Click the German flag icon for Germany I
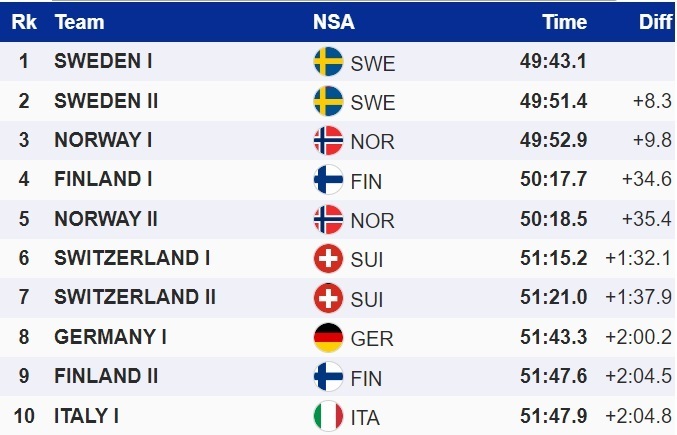Viewport: 677px width, 435px height. [329, 337]
